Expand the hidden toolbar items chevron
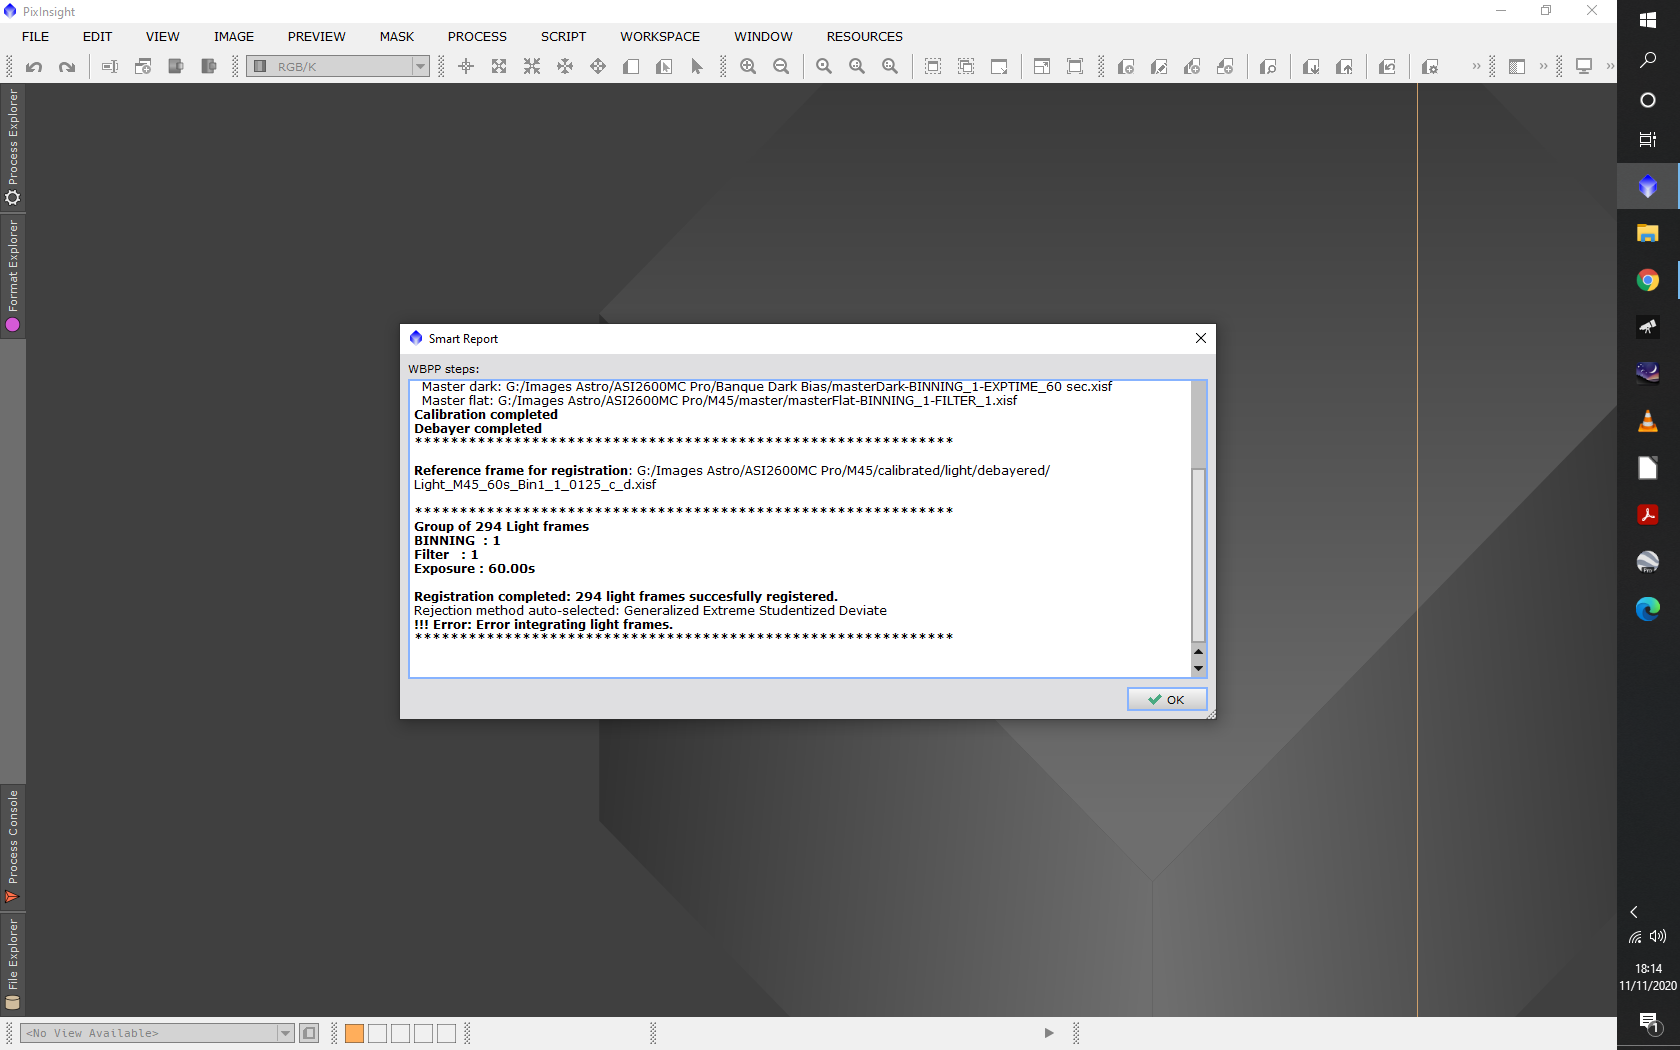 click(x=1476, y=67)
